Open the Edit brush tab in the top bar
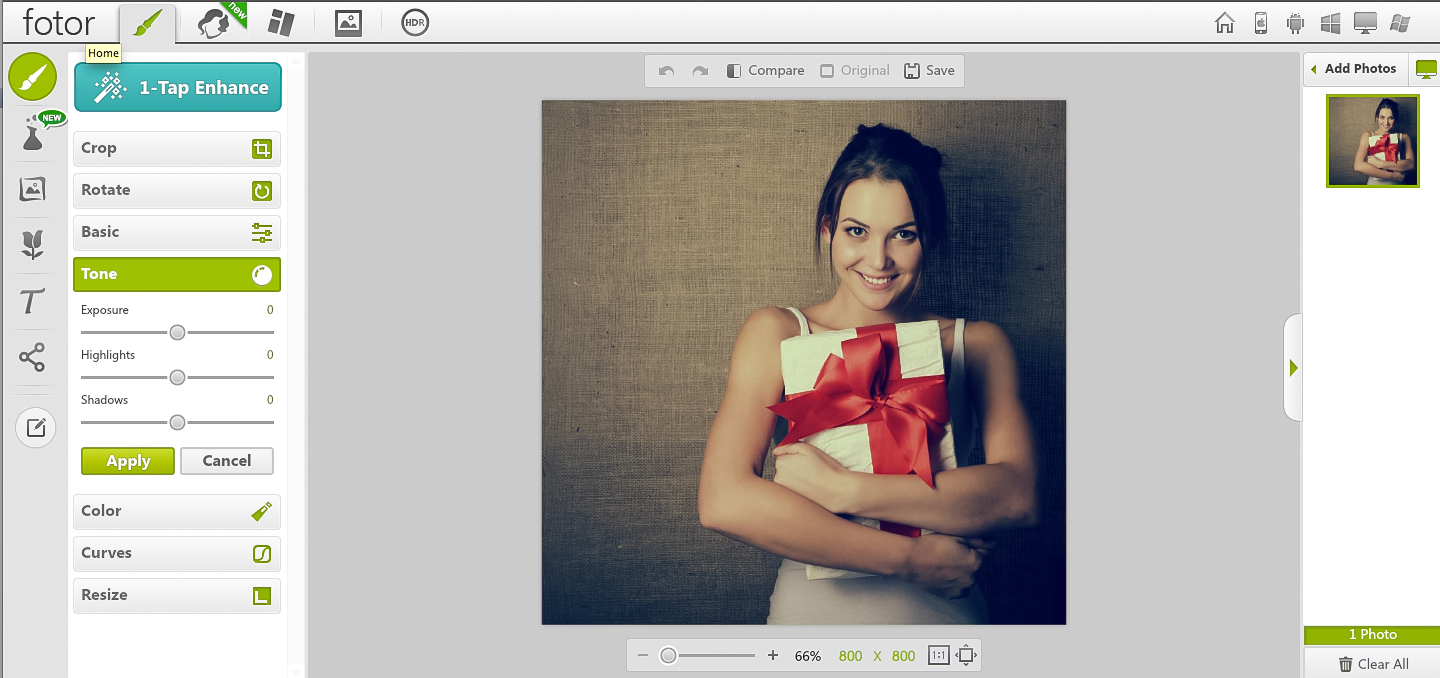This screenshot has height=678, width=1440. [147, 23]
